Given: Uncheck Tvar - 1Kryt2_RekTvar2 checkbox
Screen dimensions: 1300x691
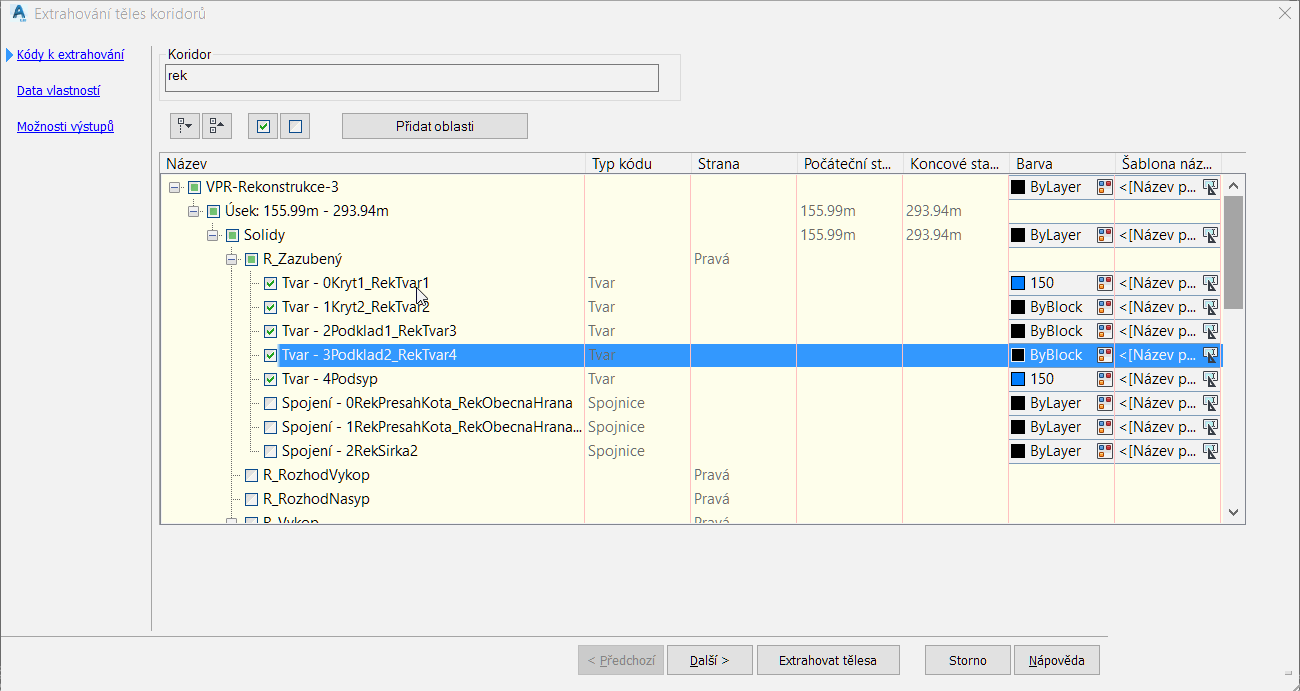Looking at the screenshot, I should pyautogui.click(x=270, y=307).
